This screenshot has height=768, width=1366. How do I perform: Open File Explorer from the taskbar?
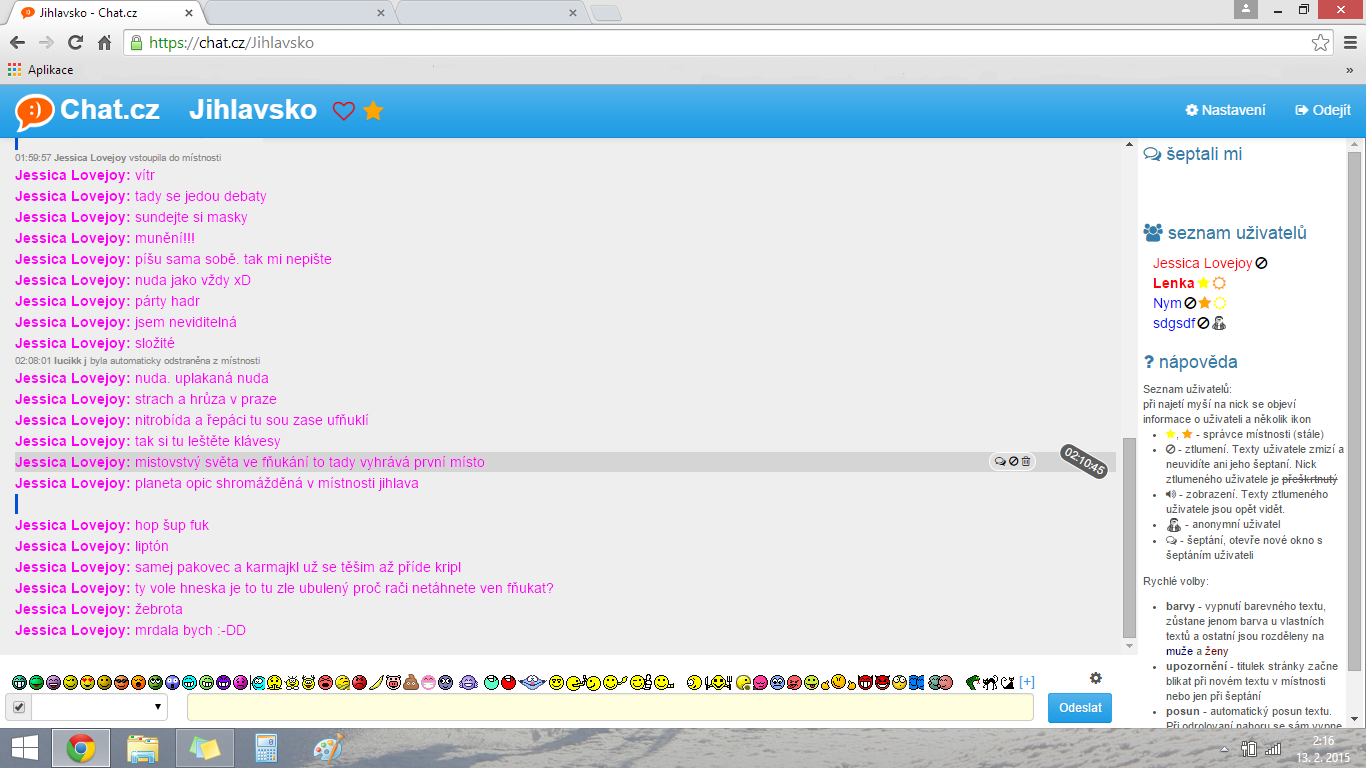coord(143,748)
